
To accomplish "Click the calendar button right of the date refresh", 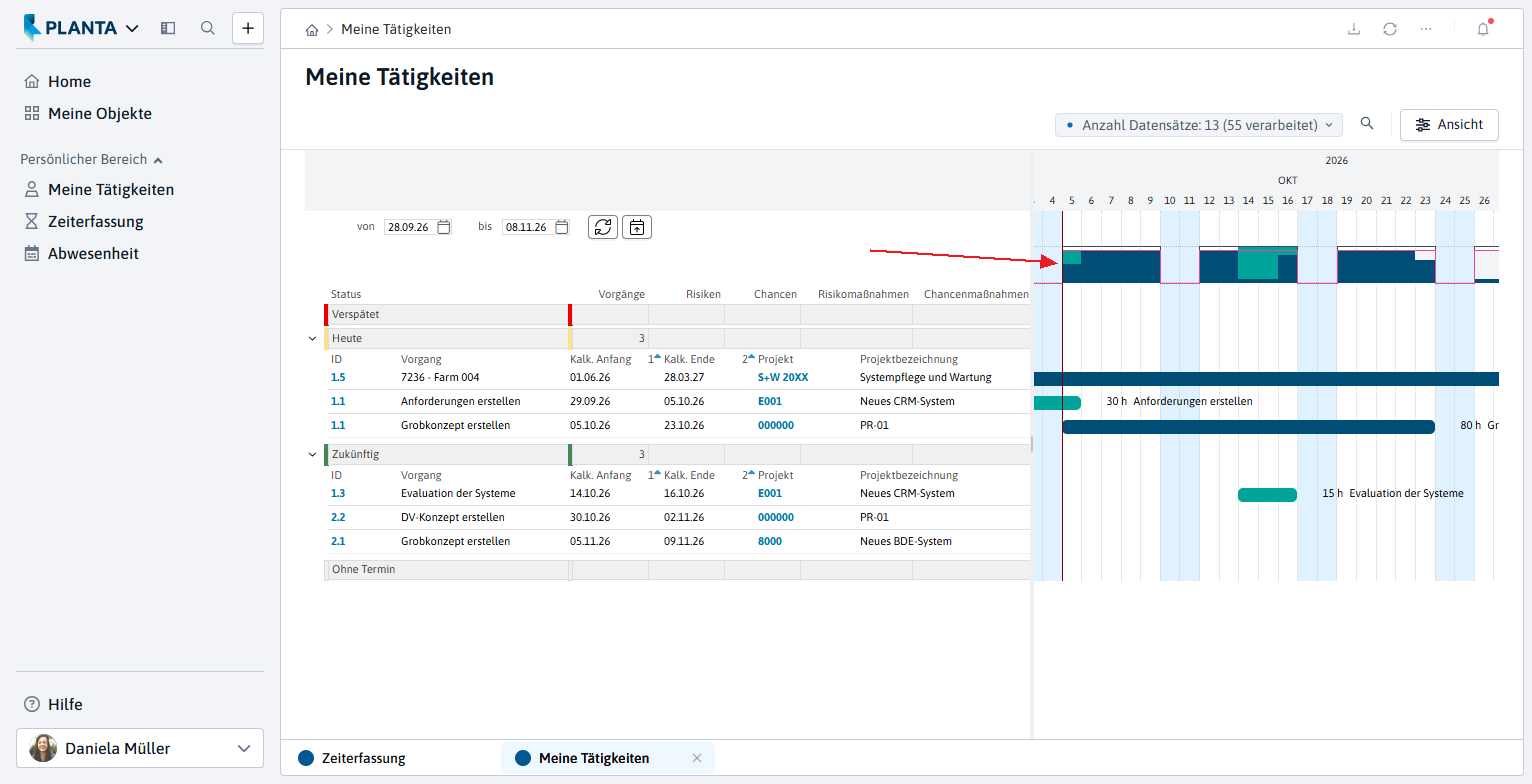I will point(637,227).
